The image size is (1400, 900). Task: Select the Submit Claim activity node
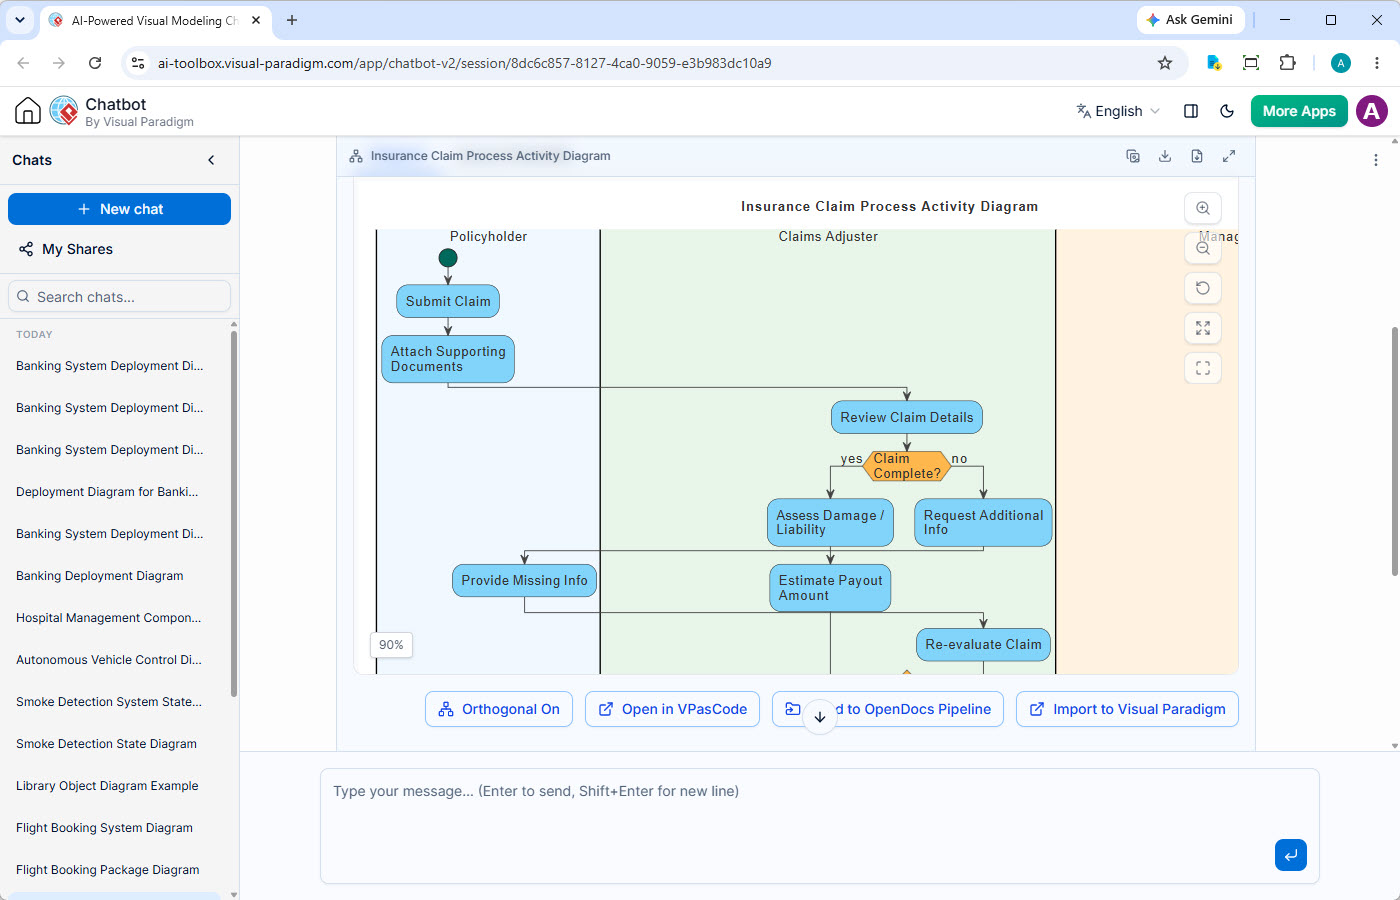(448, 301)
